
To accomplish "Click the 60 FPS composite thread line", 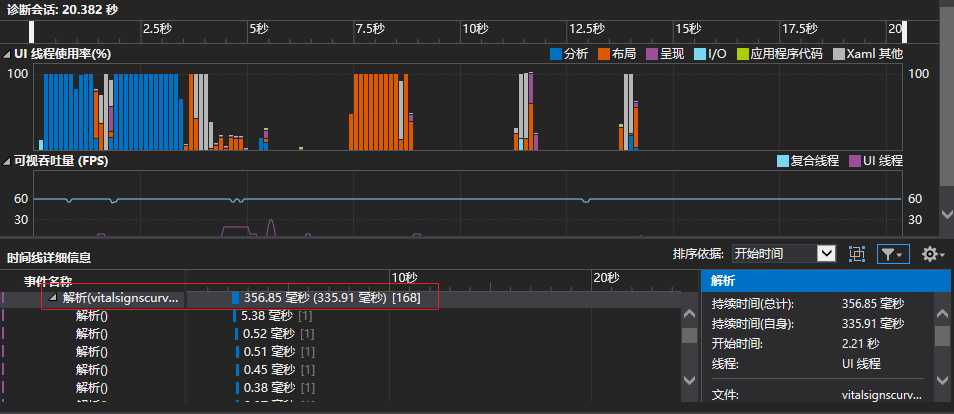I will (x=467, y=198).
